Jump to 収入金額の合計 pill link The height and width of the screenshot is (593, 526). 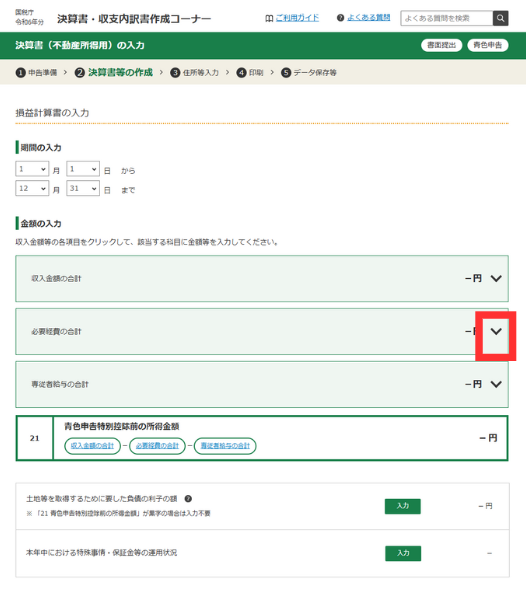(x=92, y=446)
